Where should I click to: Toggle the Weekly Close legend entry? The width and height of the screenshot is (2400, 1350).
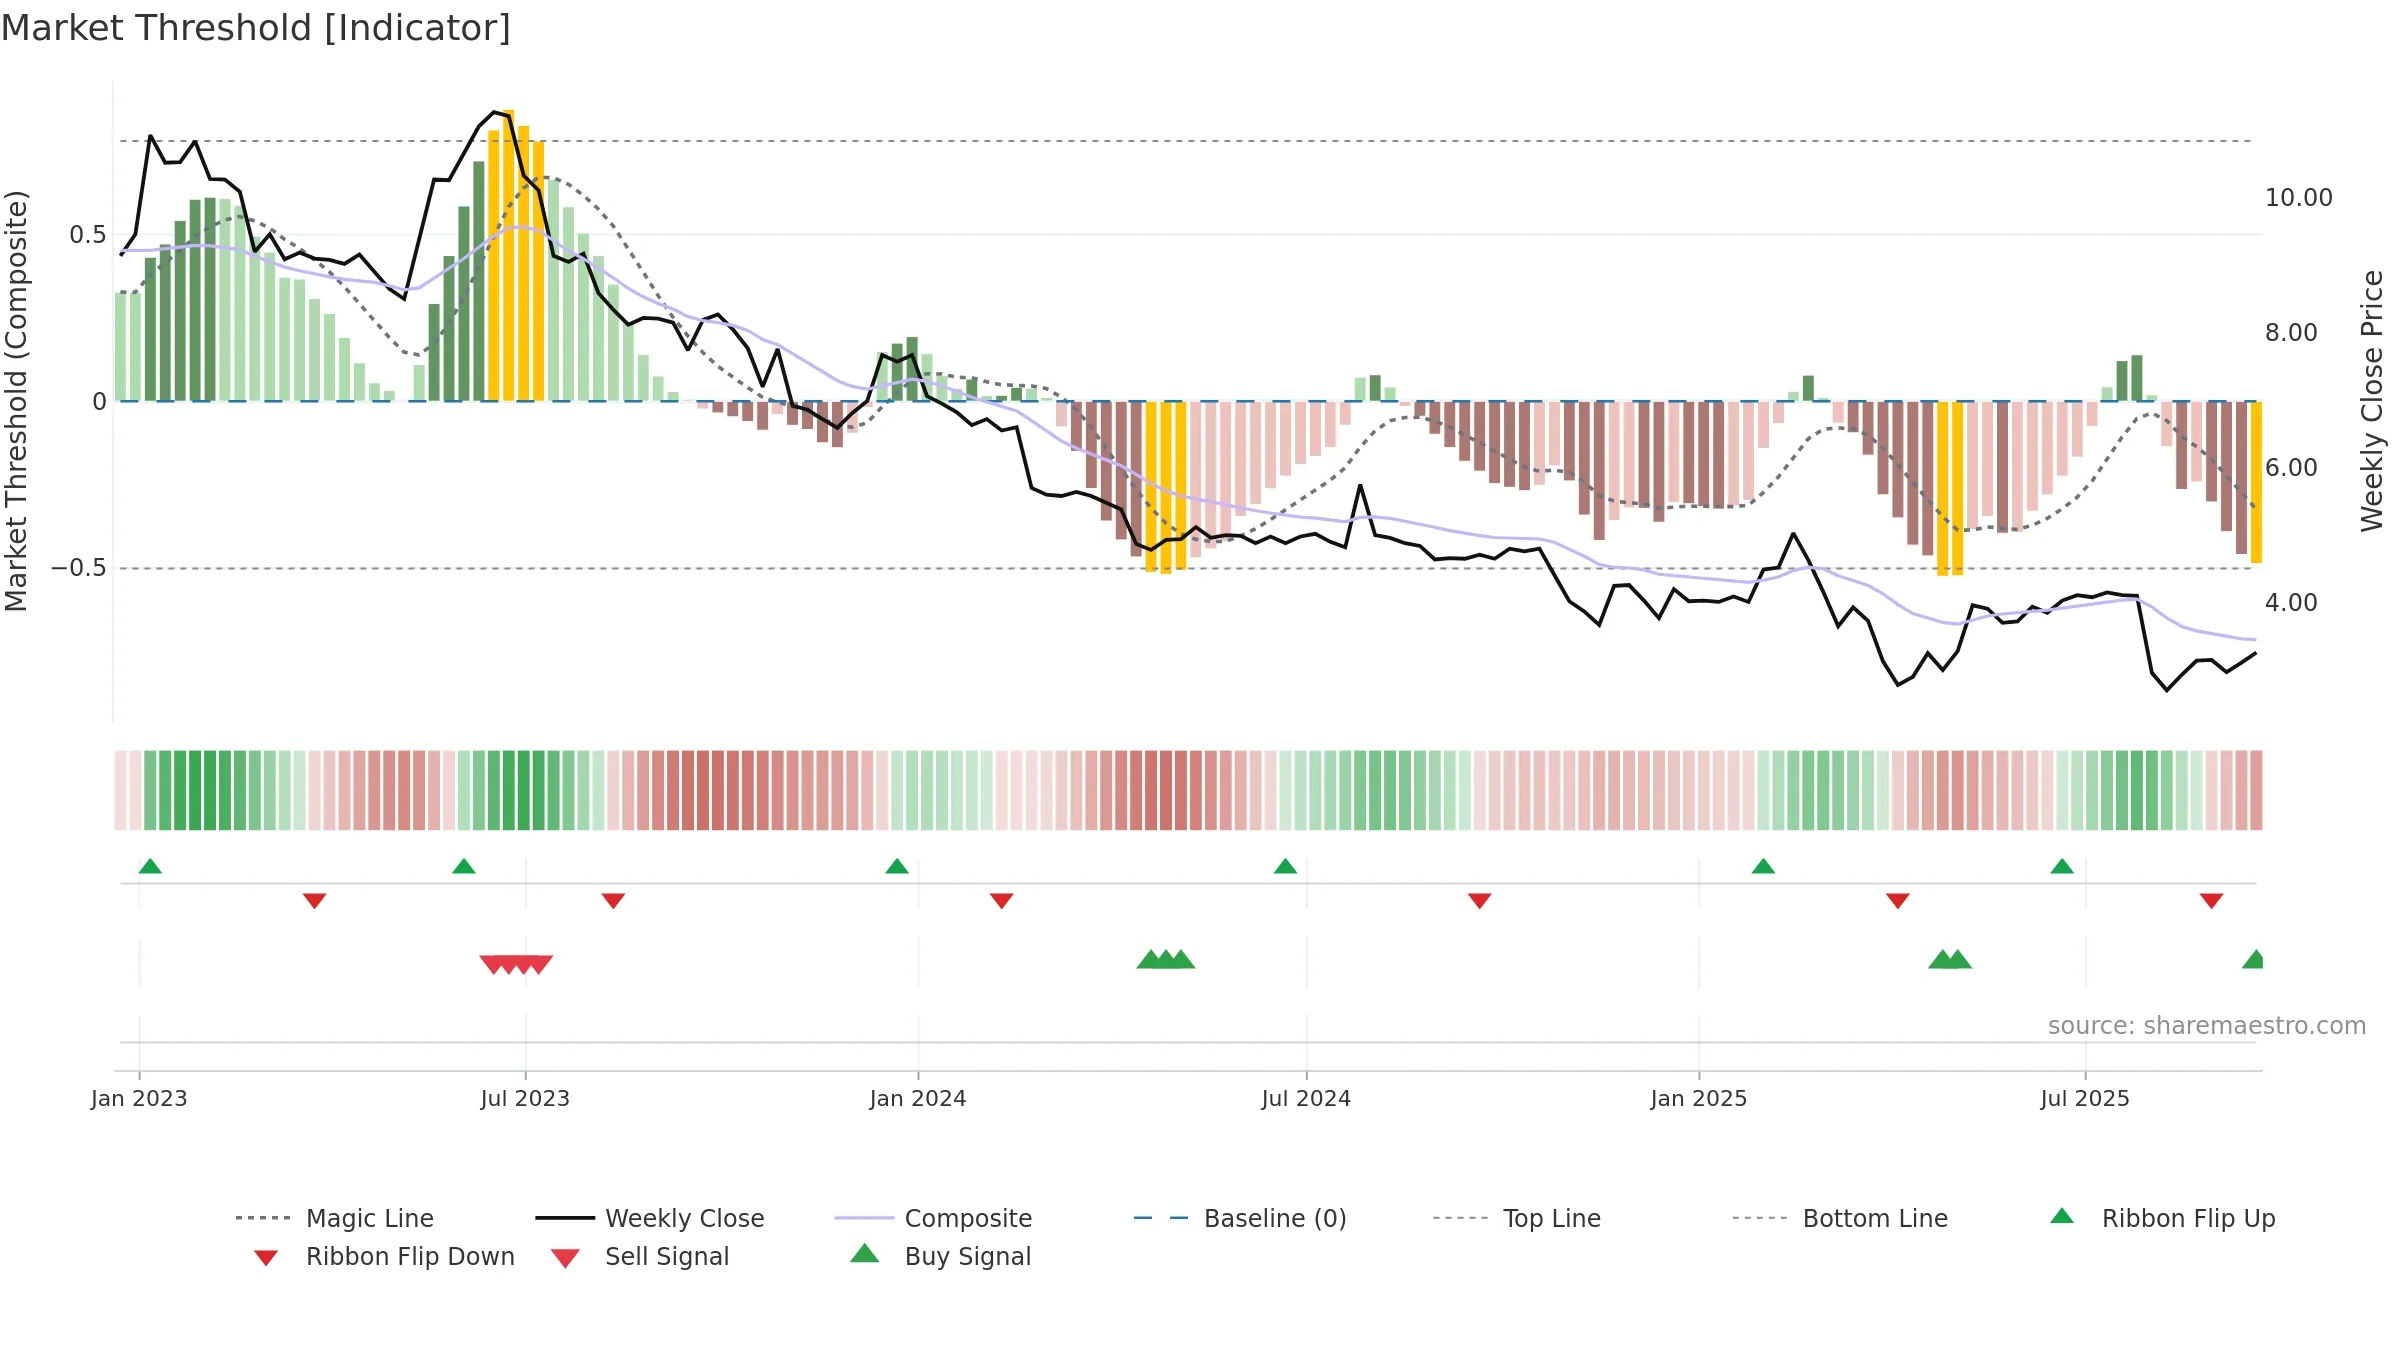tap(650, 1218)
